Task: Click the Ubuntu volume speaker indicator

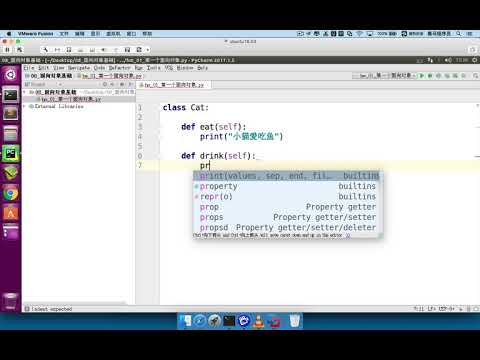Action: (x=448, y=60)
